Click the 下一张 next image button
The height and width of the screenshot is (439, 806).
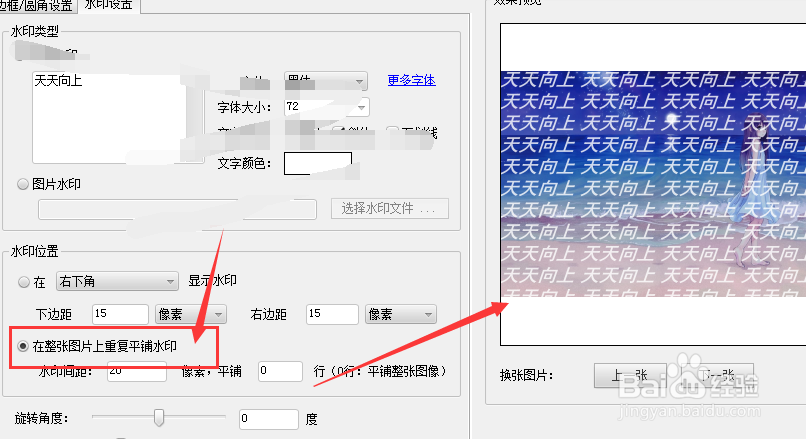[718, 375]
